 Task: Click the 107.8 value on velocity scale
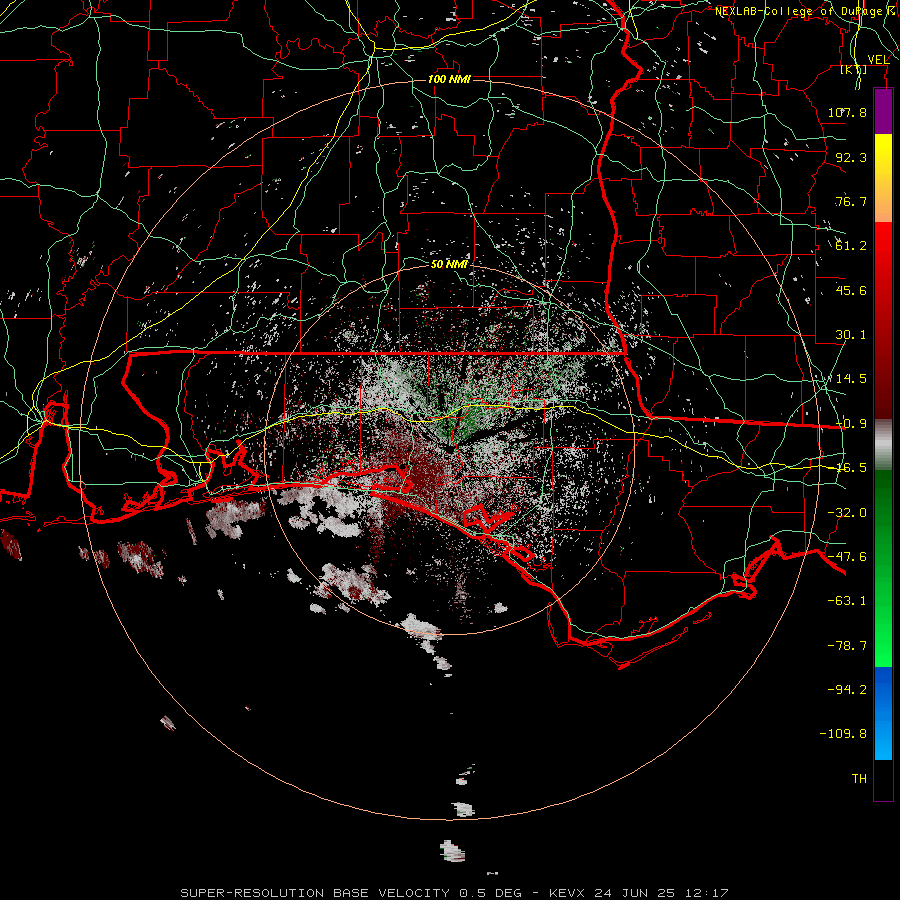(847, 112)
